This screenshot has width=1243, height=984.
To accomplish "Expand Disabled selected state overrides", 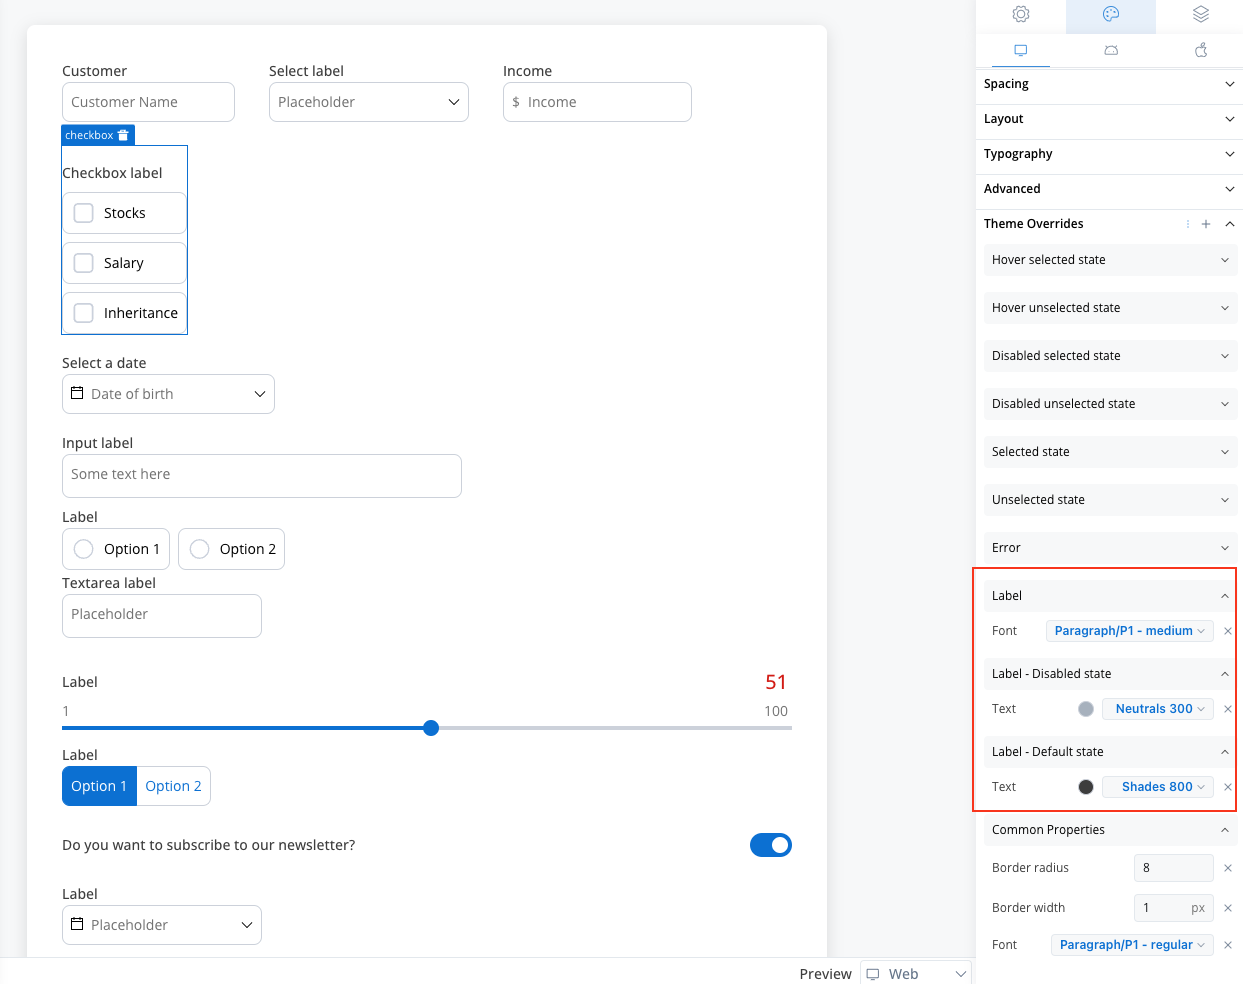I will tap(1111, 356).
